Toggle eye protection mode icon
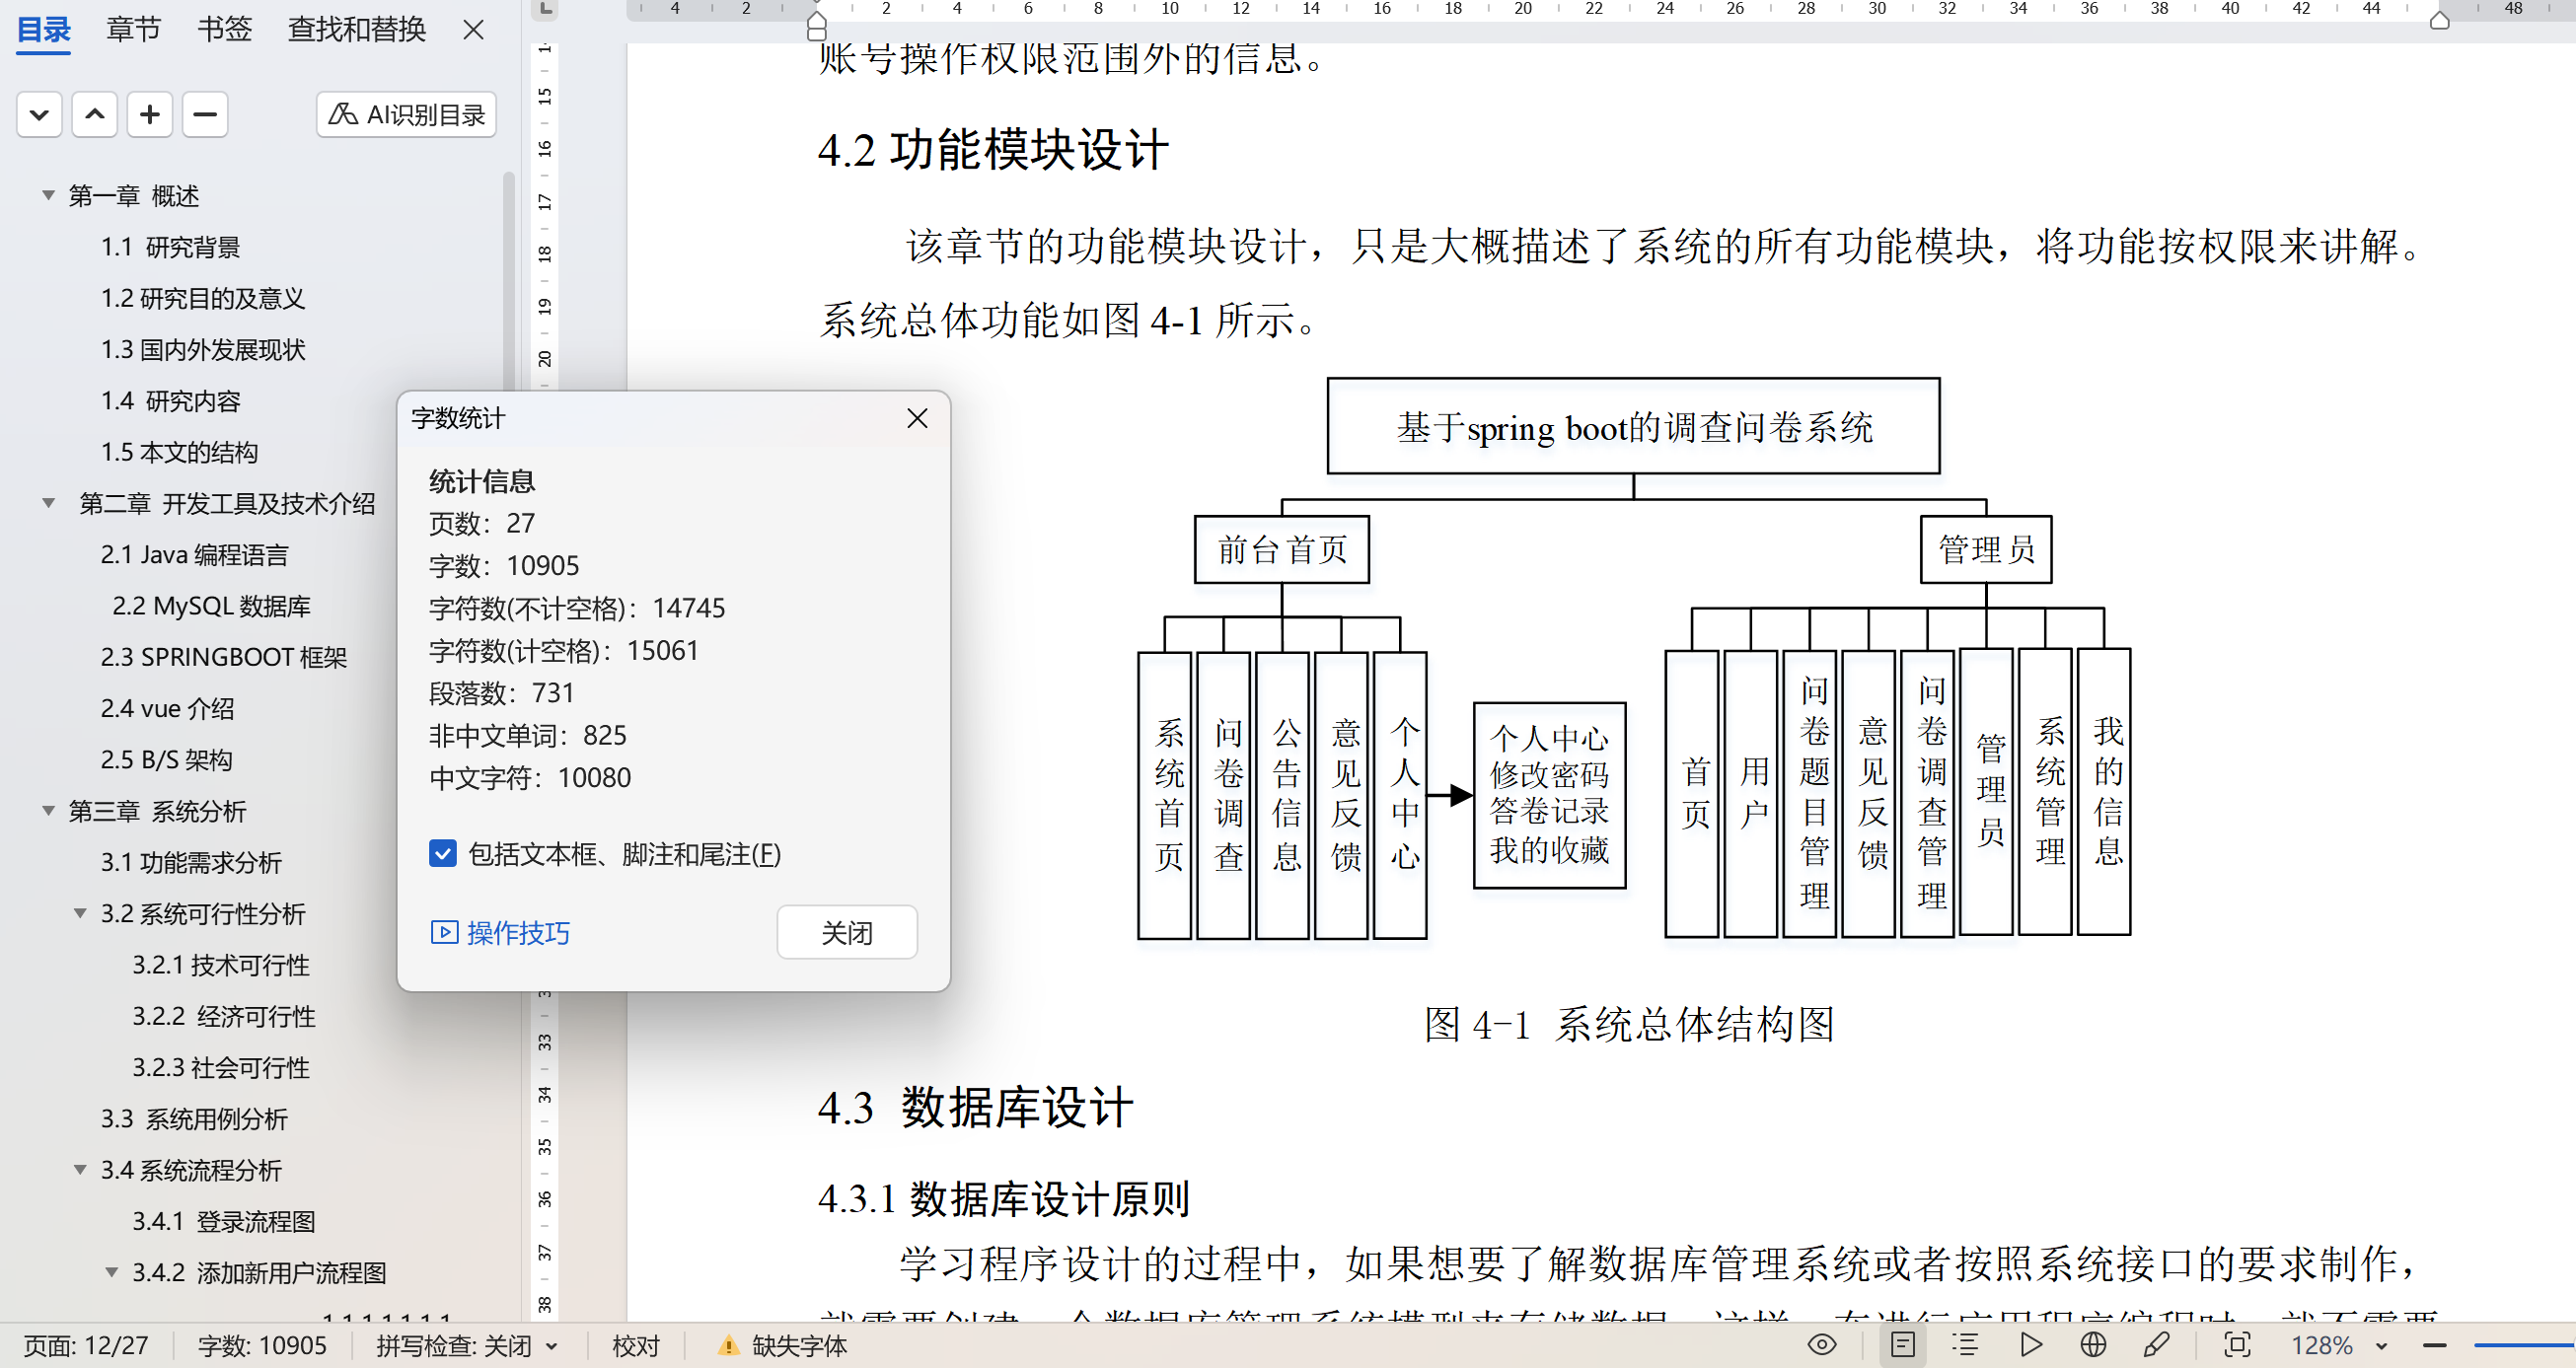This screenshot has width=2576, height=1368. click(x=1822, y=1345)
